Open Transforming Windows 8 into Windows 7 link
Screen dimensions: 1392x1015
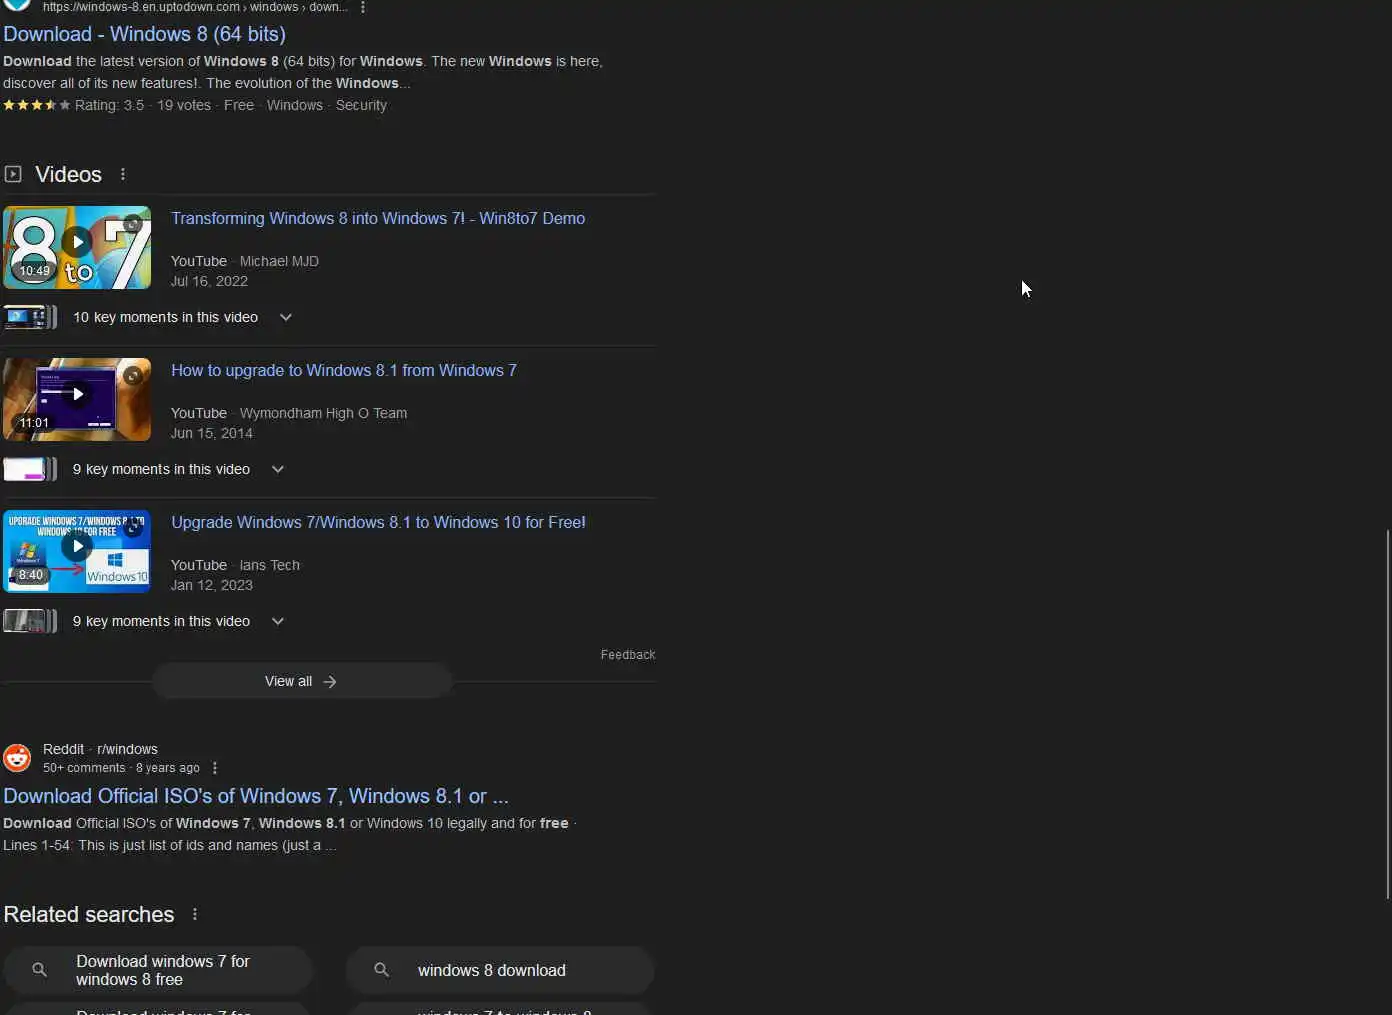[x=378, y=218]
